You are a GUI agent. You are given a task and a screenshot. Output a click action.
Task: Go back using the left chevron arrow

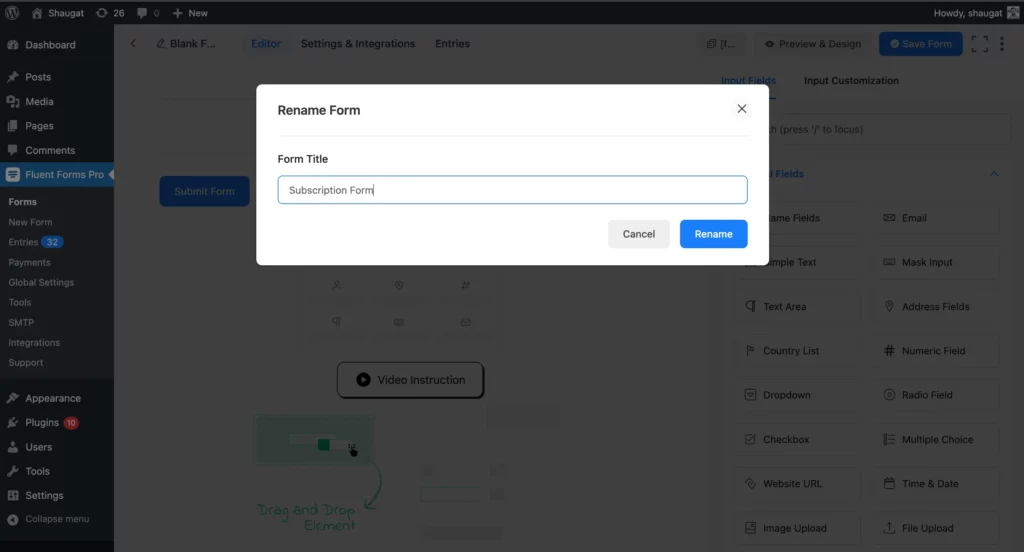click(x=133, y=44)
